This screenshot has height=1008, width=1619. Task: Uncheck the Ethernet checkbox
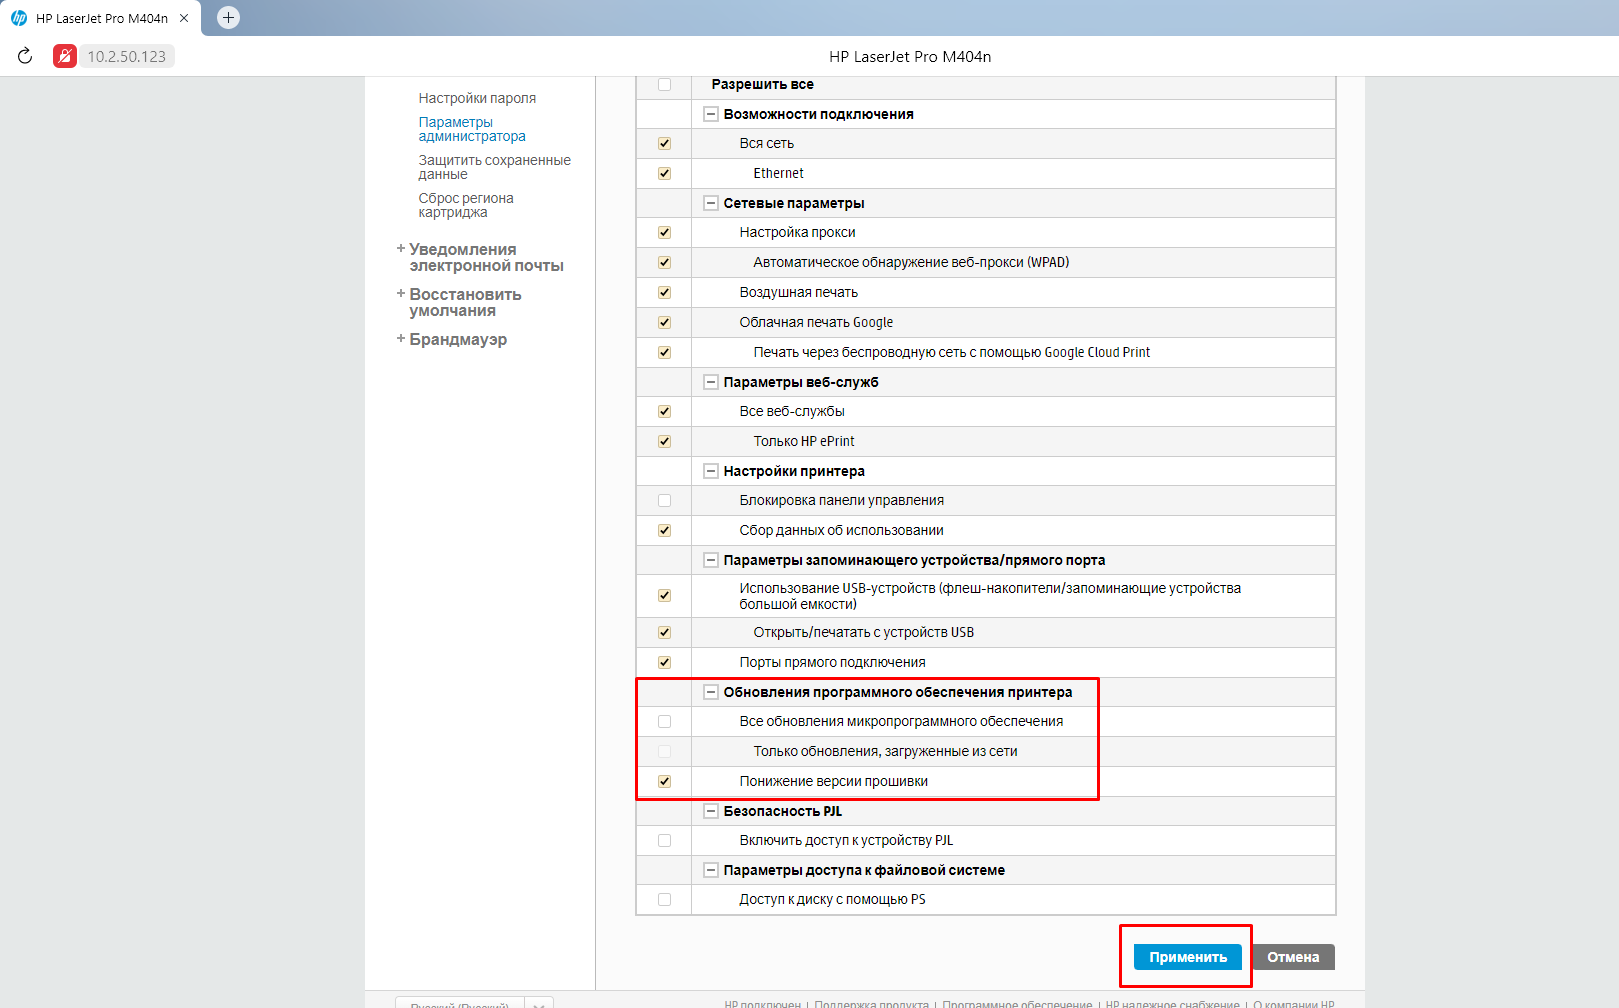[x=665, y=174]
